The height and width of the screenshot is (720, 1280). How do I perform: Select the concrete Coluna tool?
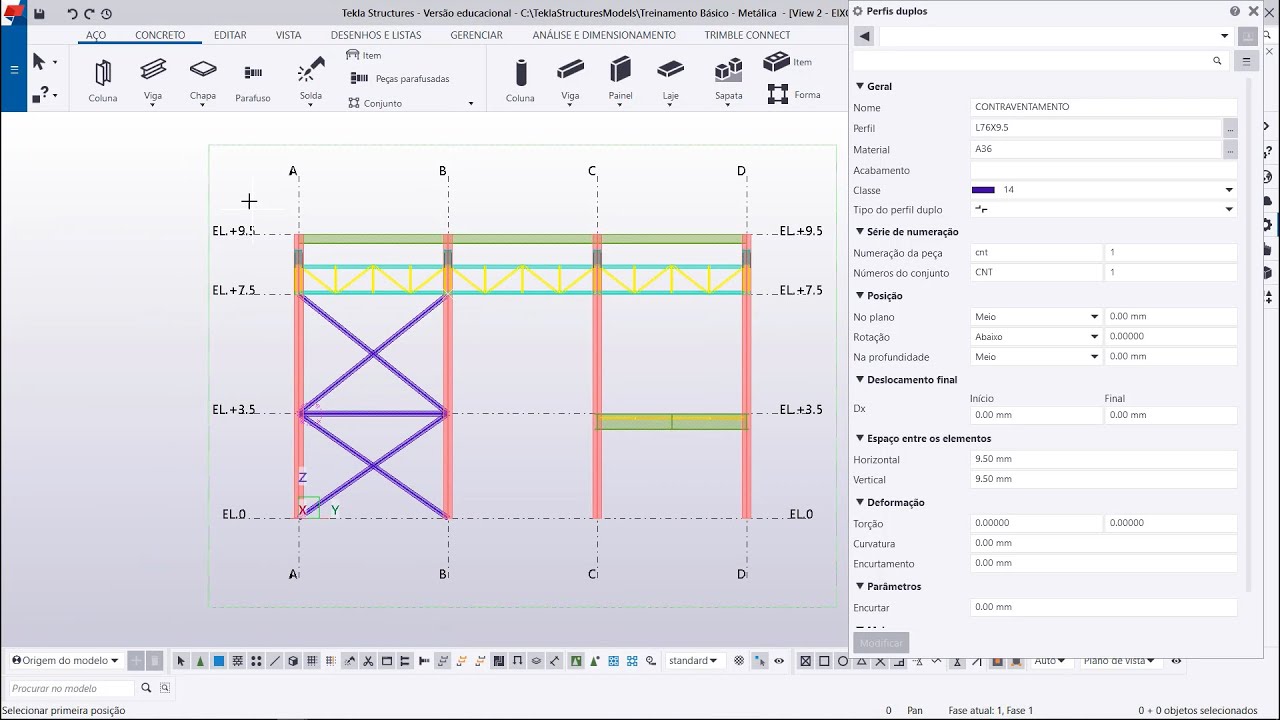pos(520,79)
